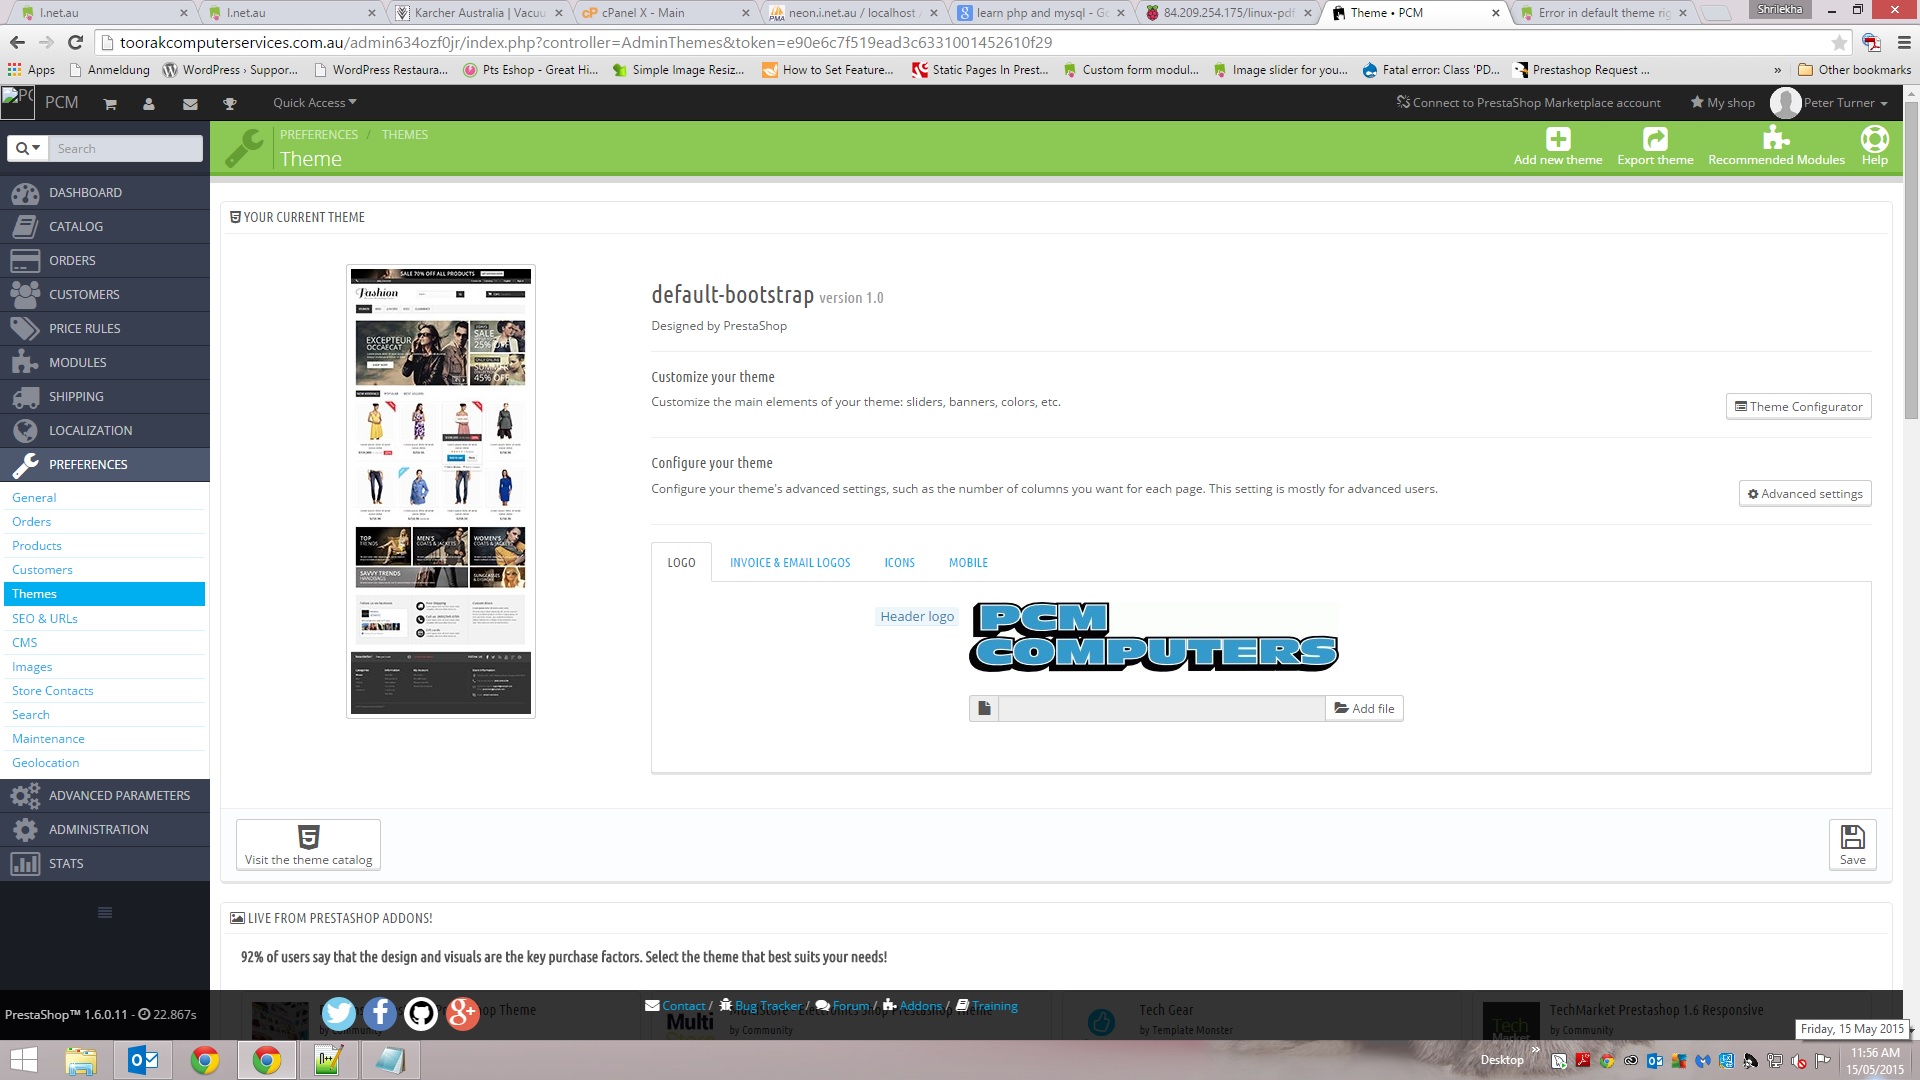Expand the Quick Access dropdown
This screenshot has height=1080, width=1920.
pyautogui.click(x=314, y=103)
